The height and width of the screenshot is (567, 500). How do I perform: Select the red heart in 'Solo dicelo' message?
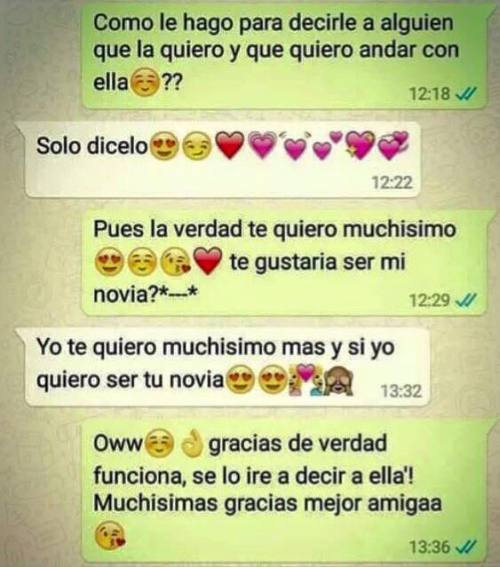pos(230,145)
